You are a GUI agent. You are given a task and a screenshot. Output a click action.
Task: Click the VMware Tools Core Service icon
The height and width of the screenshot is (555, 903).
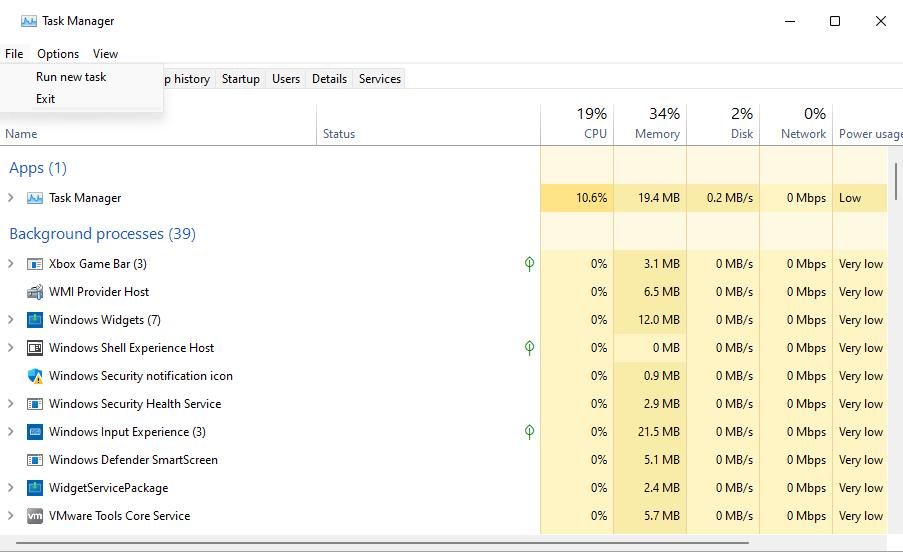click(x=35, y=516)
